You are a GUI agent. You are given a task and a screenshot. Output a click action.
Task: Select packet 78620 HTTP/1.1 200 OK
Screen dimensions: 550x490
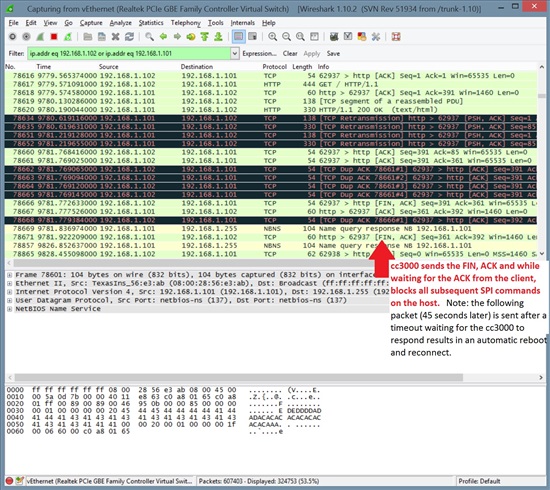point(270,110)
